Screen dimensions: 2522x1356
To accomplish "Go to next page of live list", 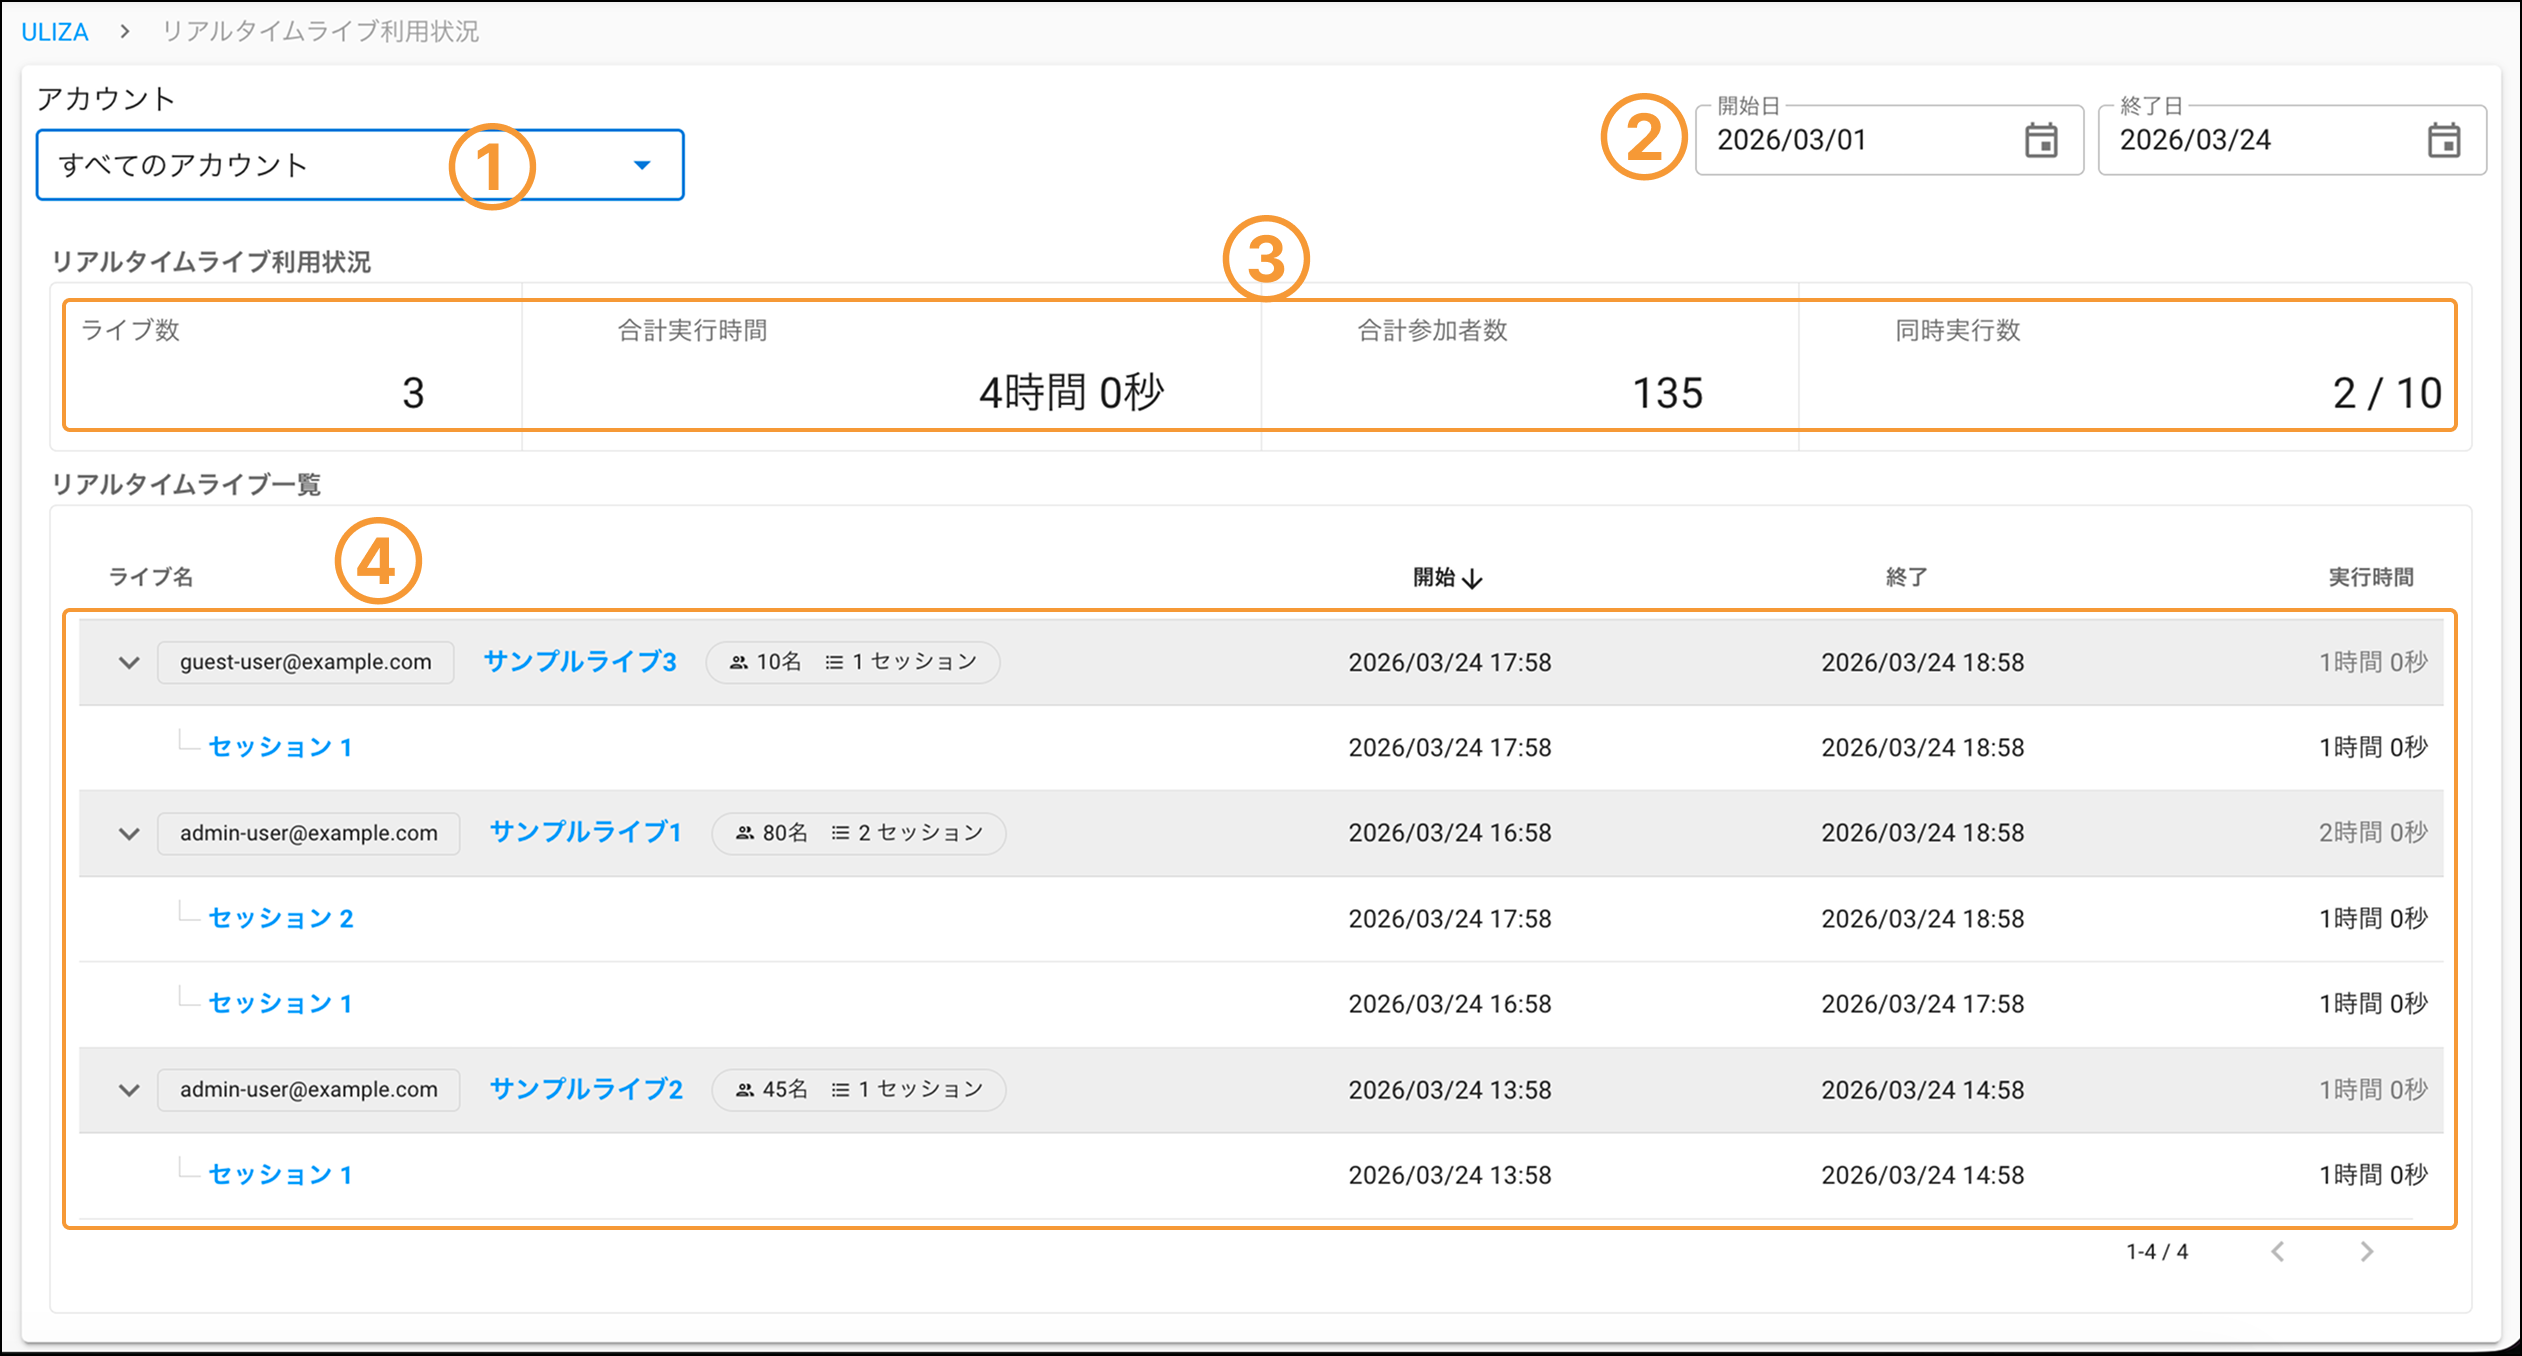I will click(x=2366, y=1251).
